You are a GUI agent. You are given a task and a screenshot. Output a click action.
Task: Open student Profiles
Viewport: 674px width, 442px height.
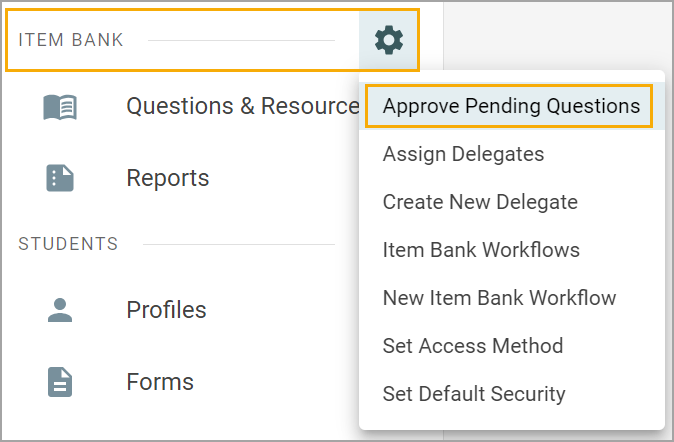[166, 310]
